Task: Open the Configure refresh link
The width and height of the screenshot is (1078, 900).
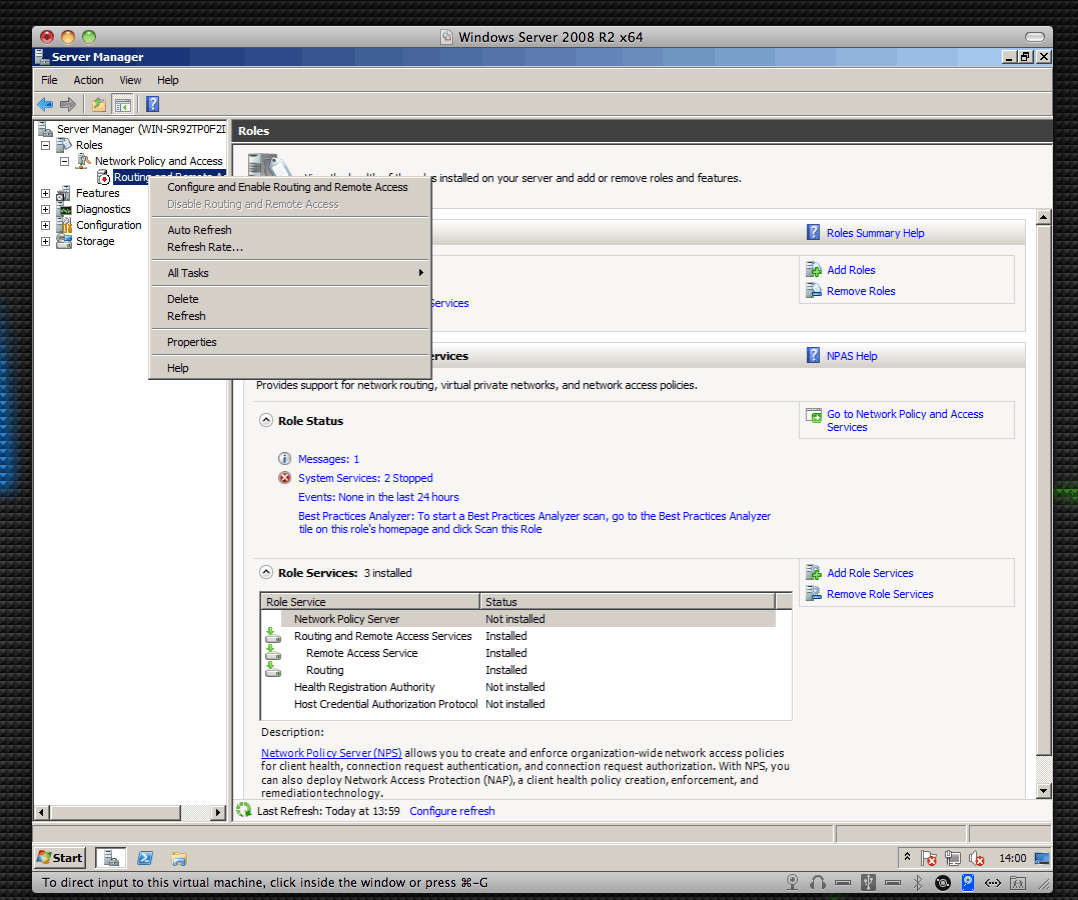Action: point(452,811)
